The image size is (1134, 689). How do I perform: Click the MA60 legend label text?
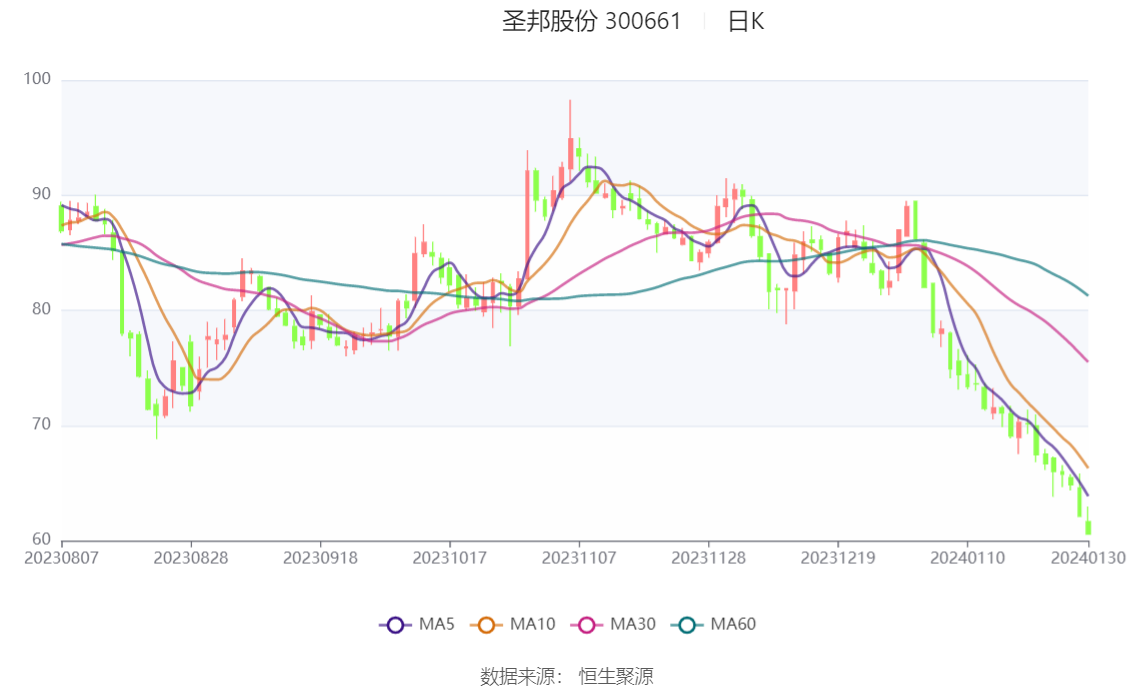pos(733,624)
